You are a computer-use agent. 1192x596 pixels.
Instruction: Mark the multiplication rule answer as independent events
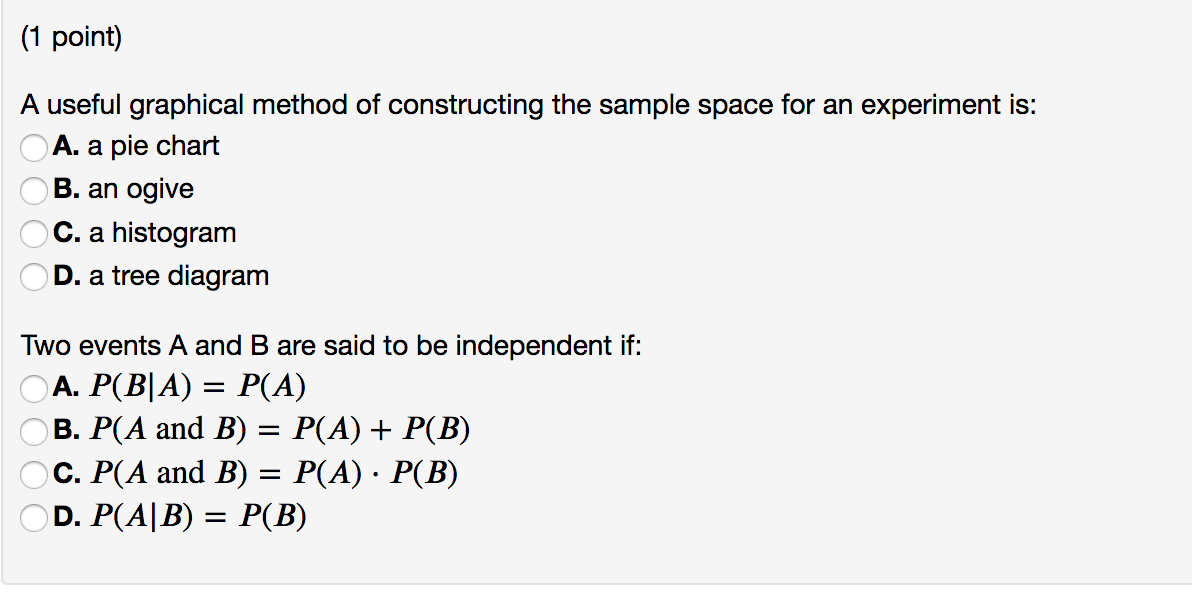(x=33, y=475)
